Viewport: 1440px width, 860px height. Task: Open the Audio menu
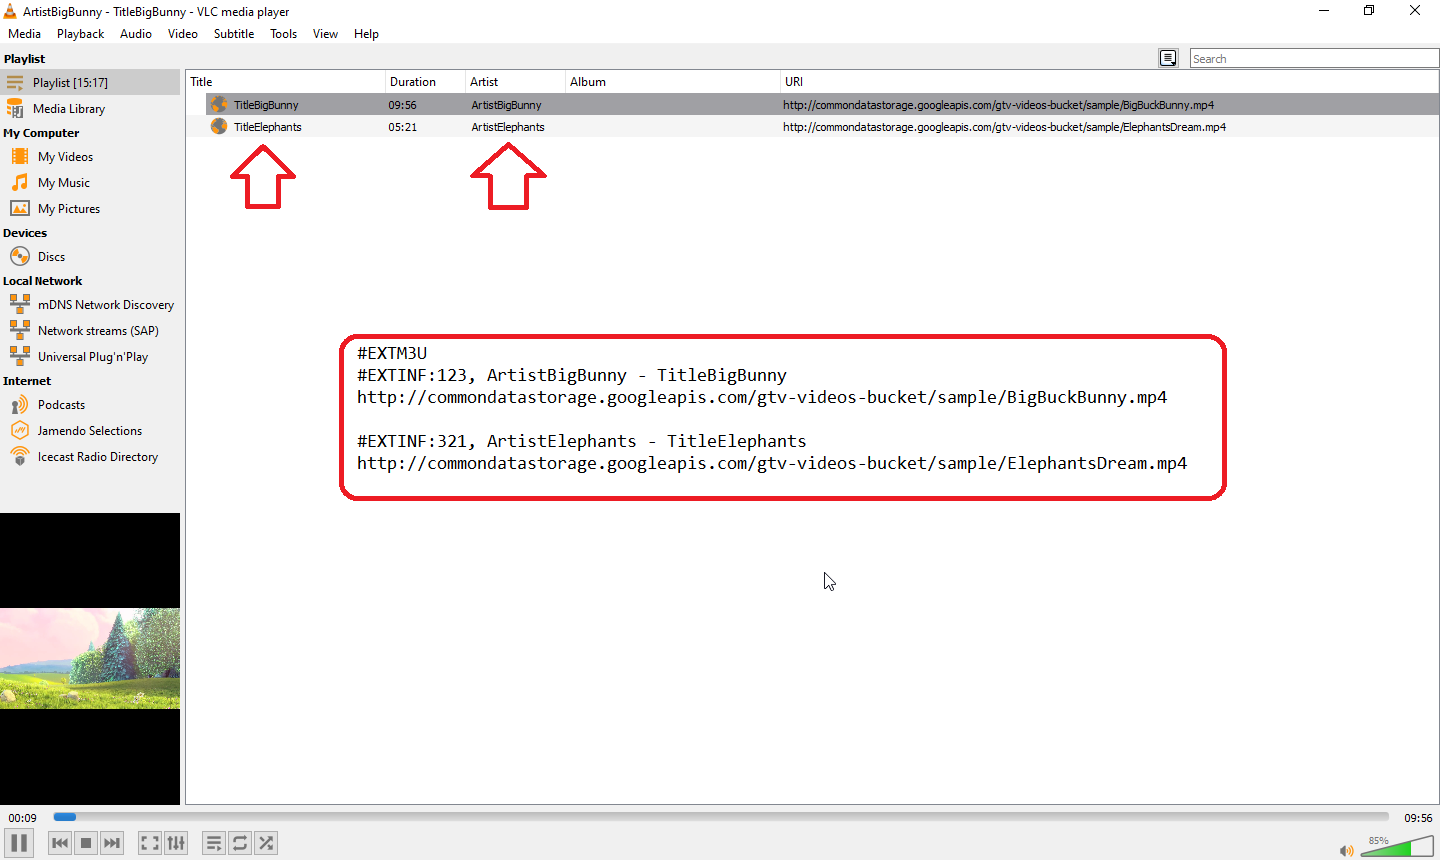(x=136, y=34)
